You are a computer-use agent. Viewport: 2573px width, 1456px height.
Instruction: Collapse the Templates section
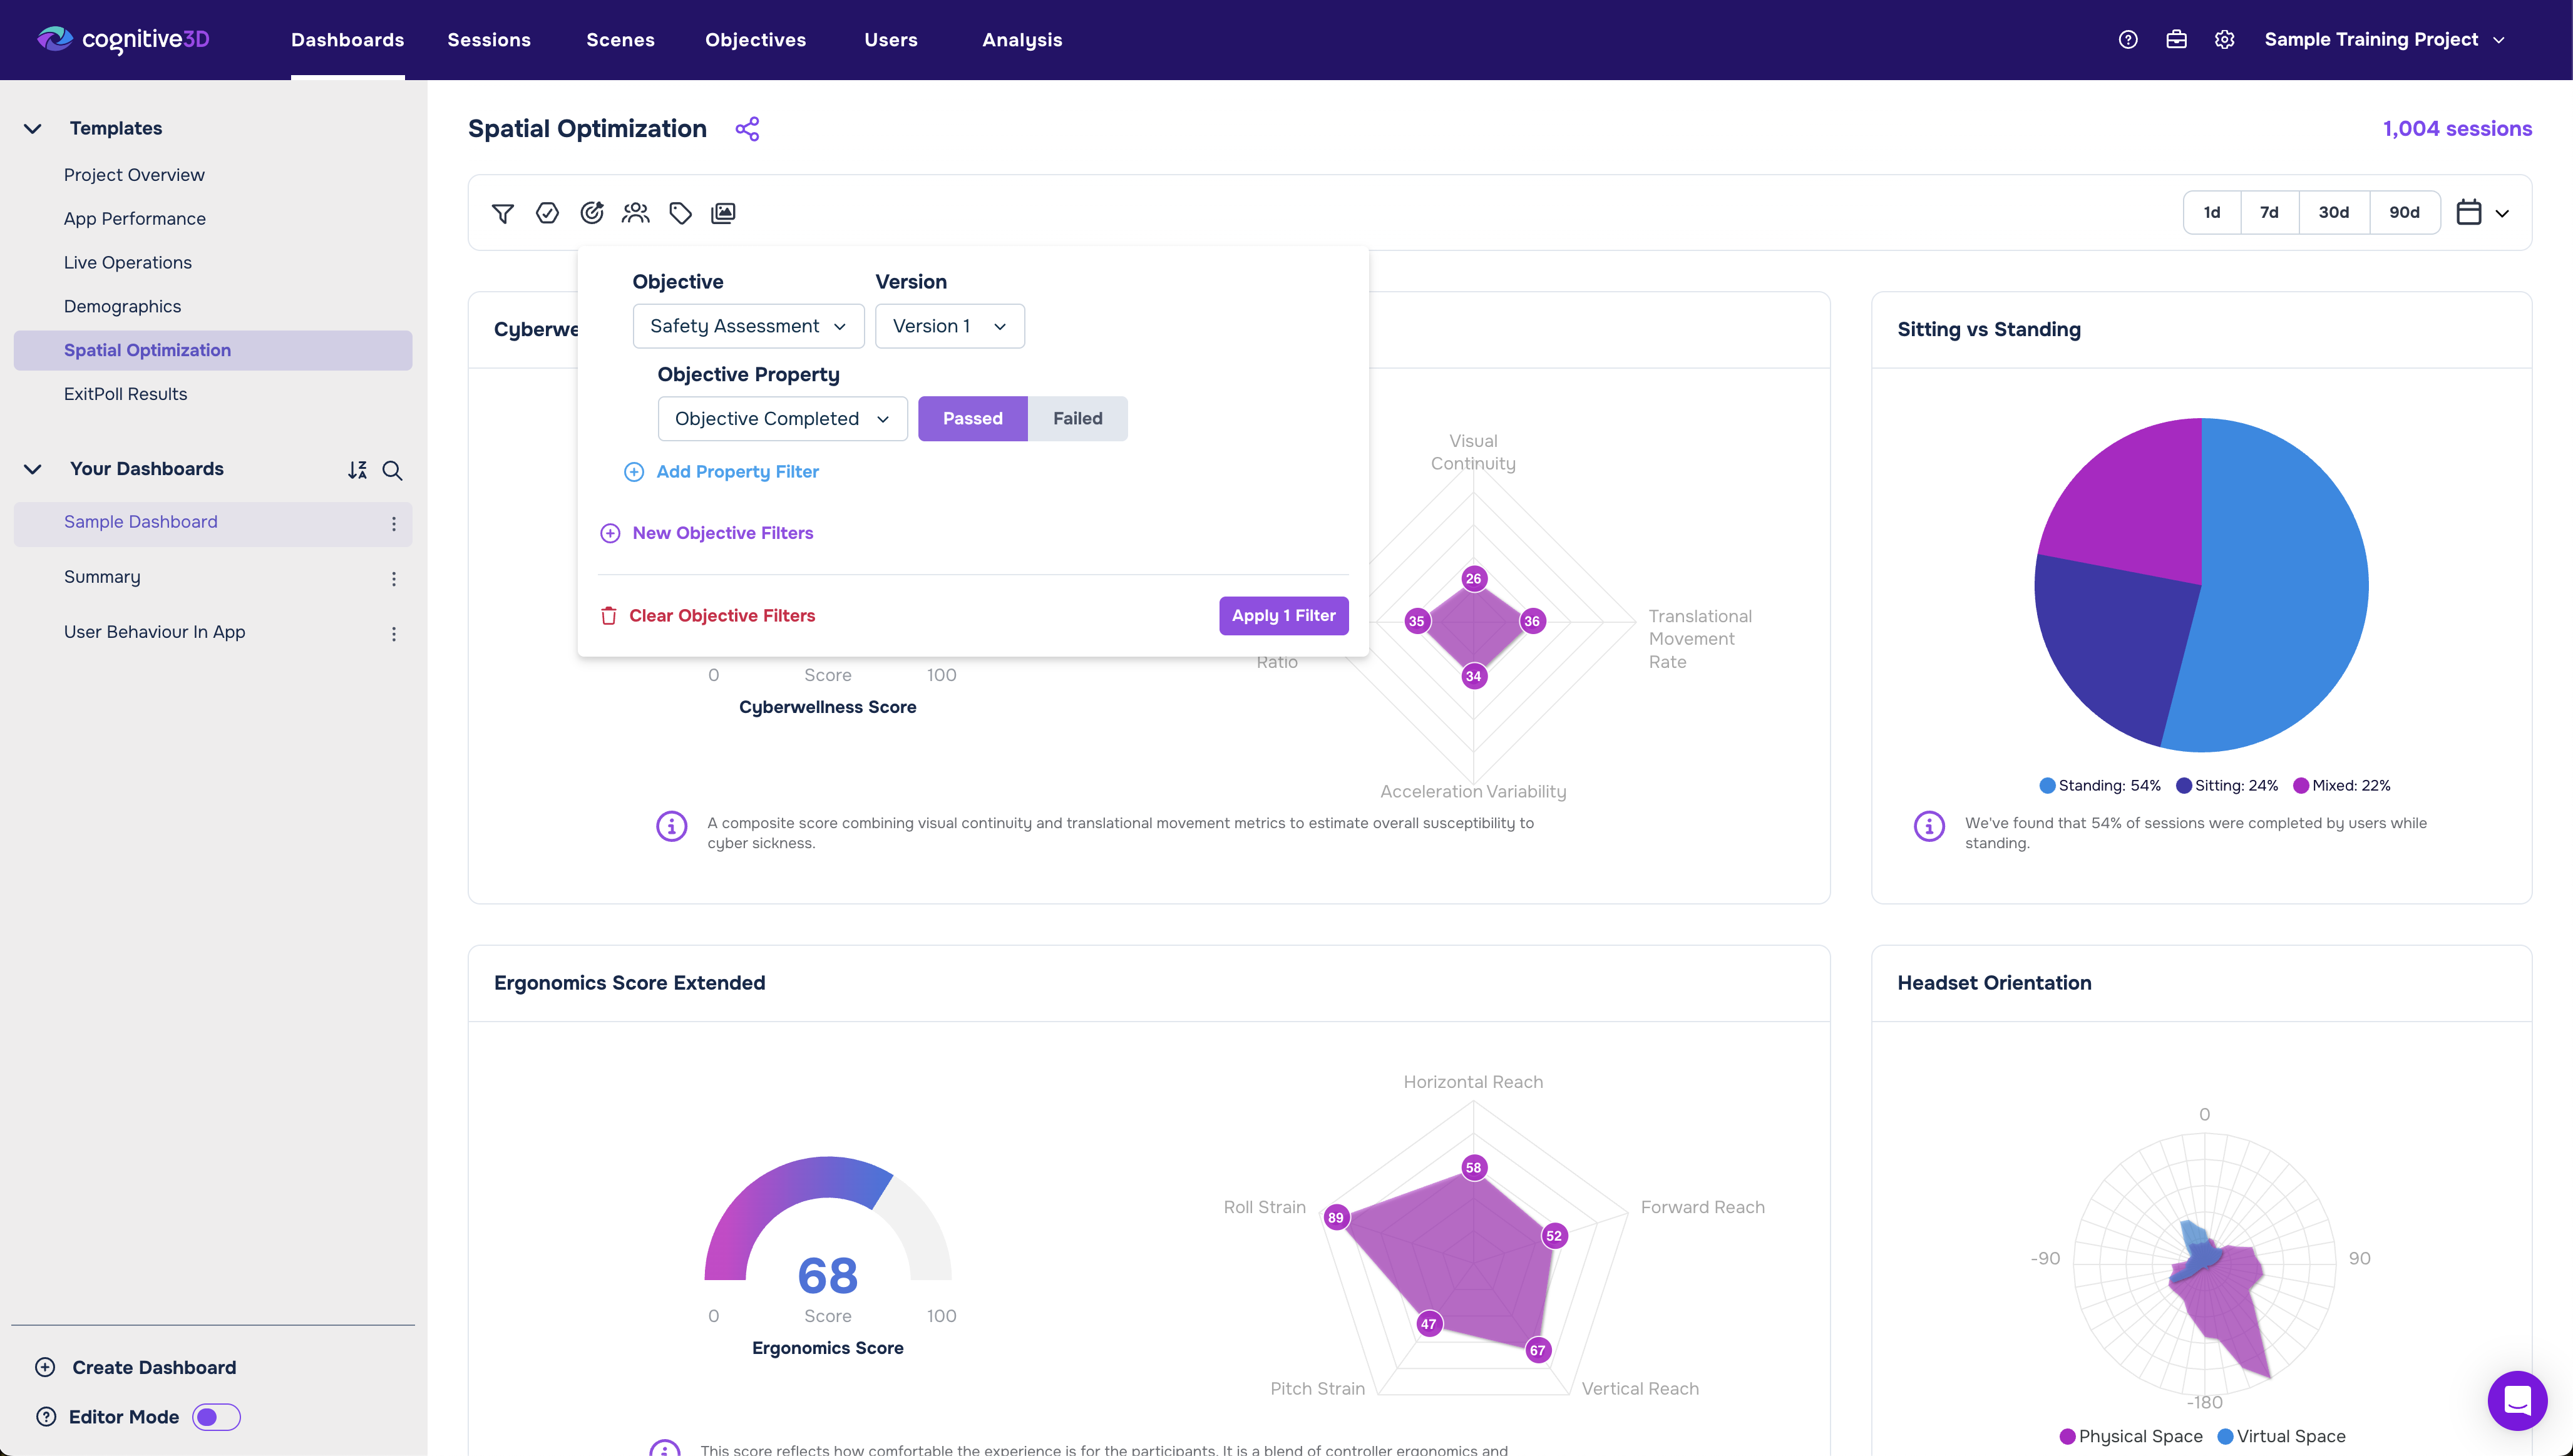(x=33, y=129)
